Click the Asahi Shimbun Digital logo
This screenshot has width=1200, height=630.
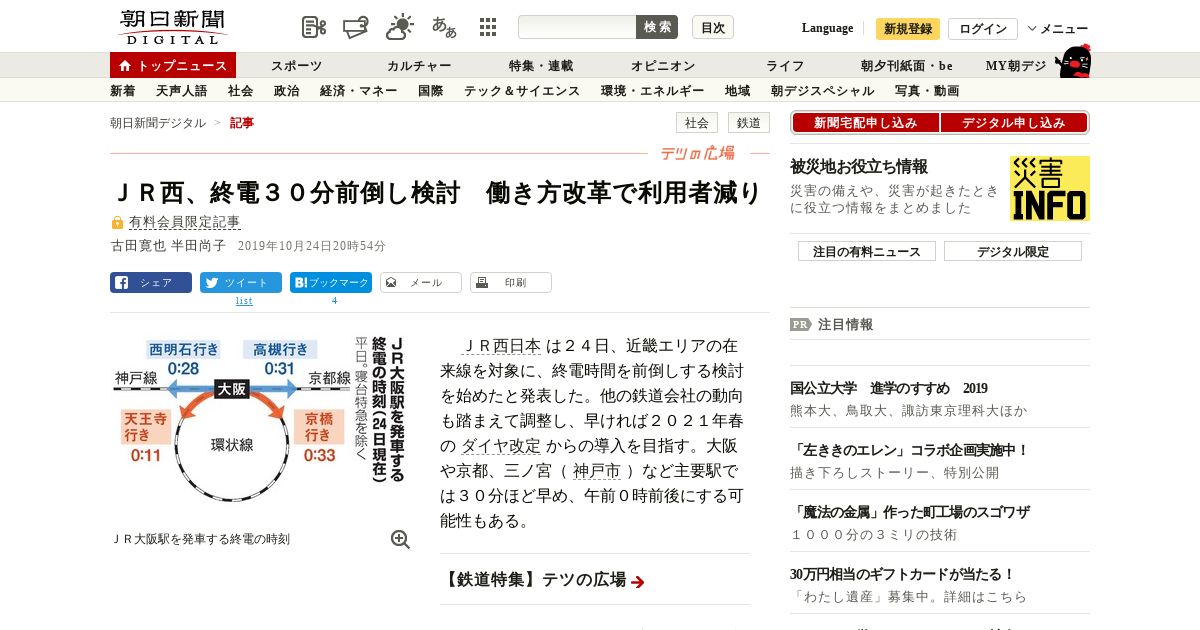(x=172, y=27)
